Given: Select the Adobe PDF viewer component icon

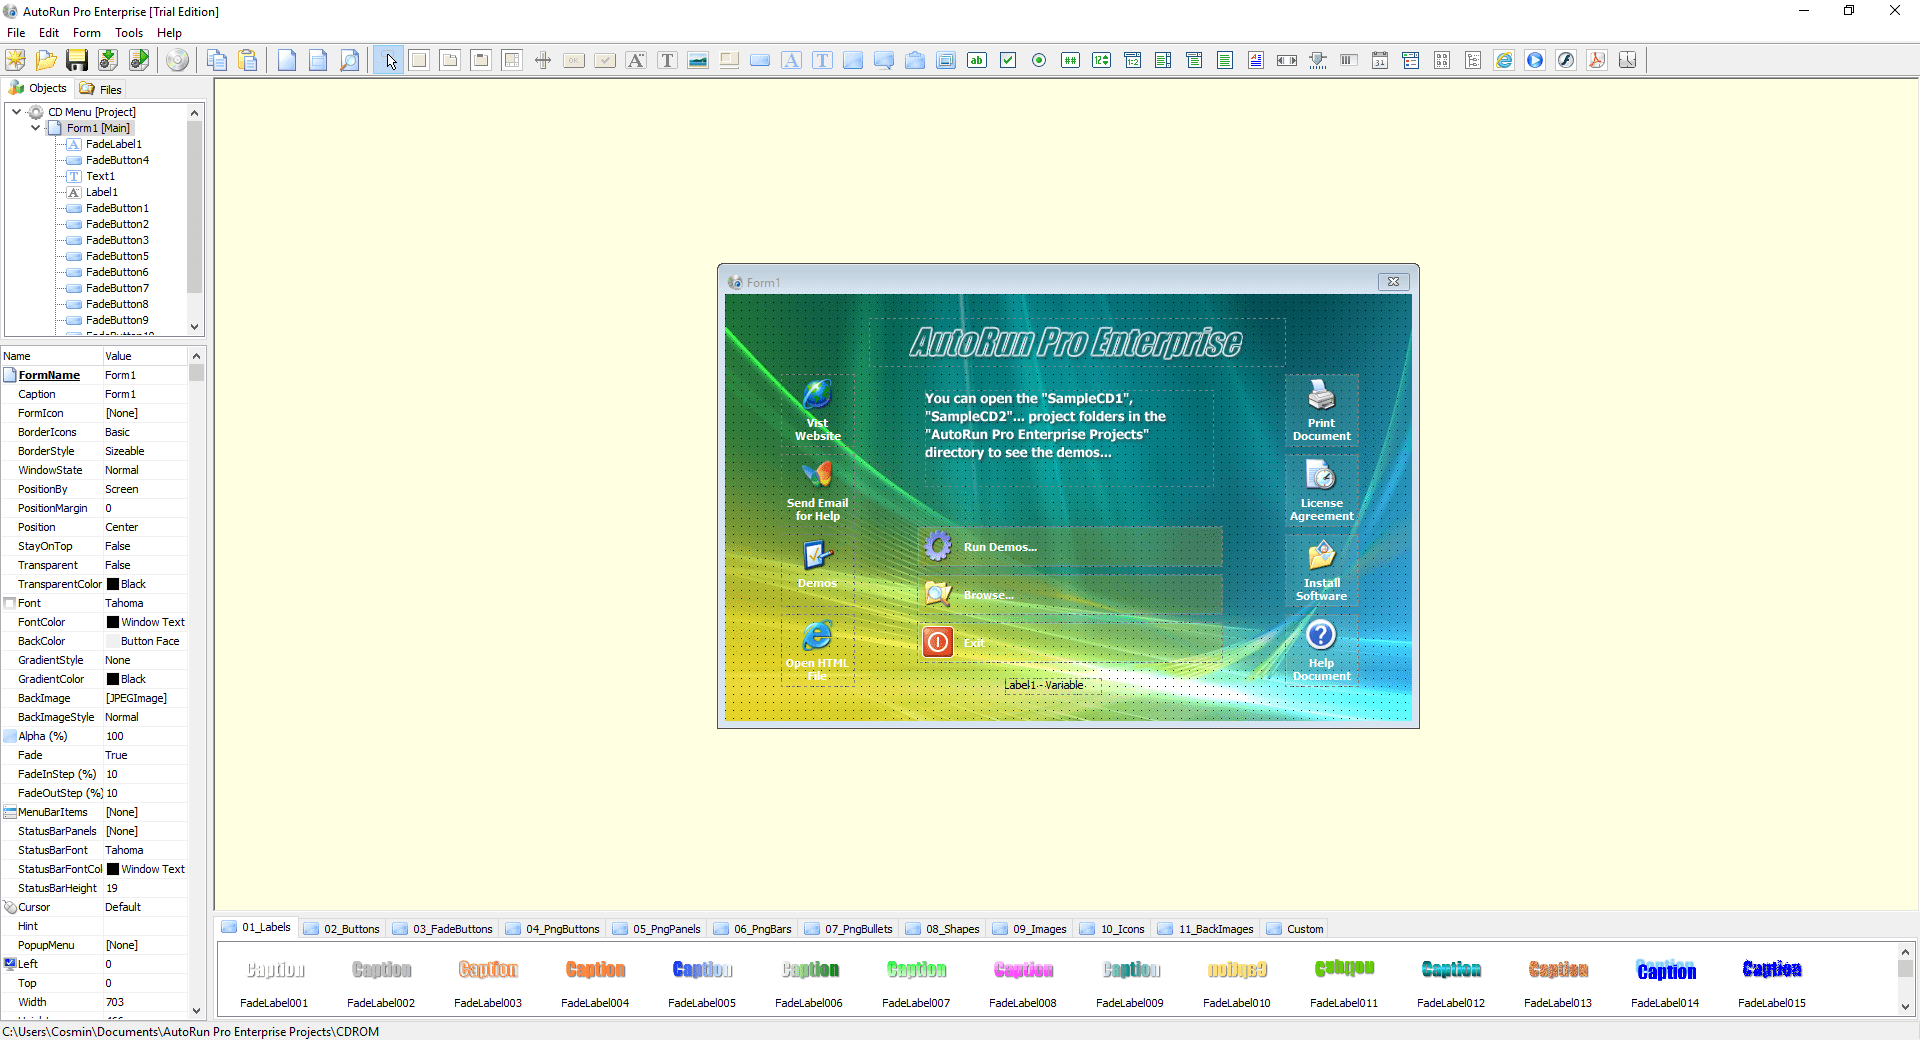Looking at the screenshot, I should [1597, 60].
